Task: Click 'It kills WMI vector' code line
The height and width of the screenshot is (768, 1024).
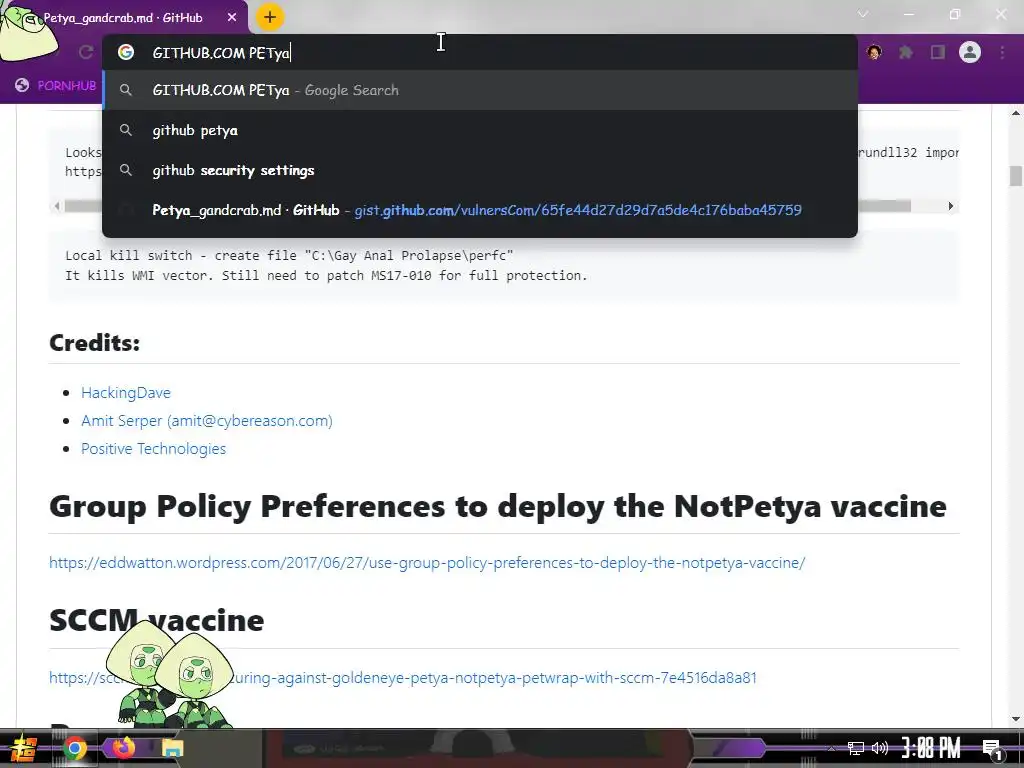Action: (326, 276)
